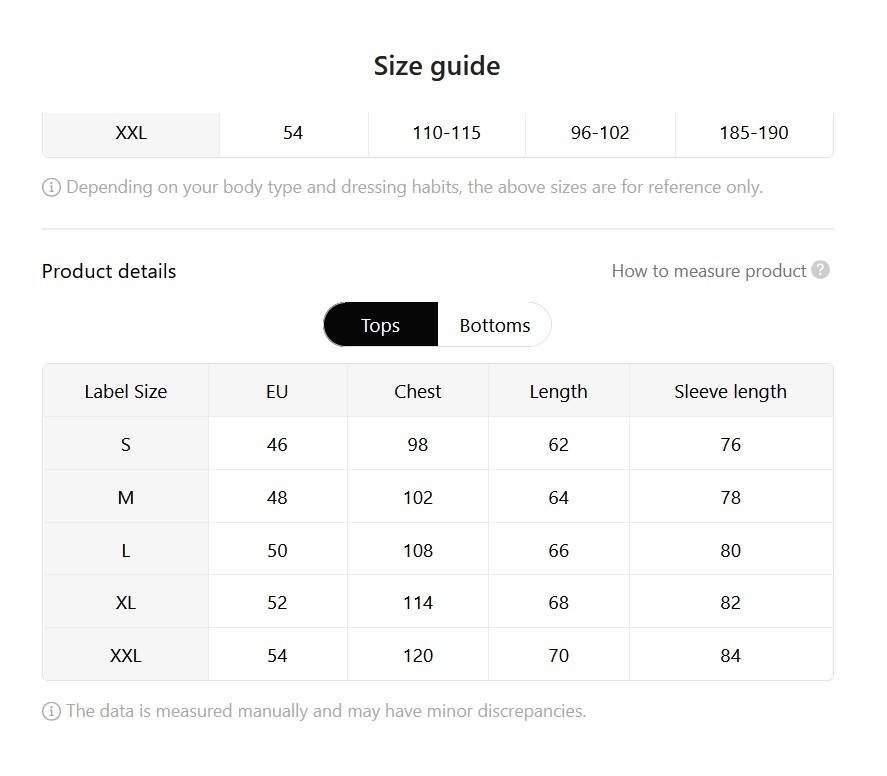Click the Product details heading

coord(109,271)
